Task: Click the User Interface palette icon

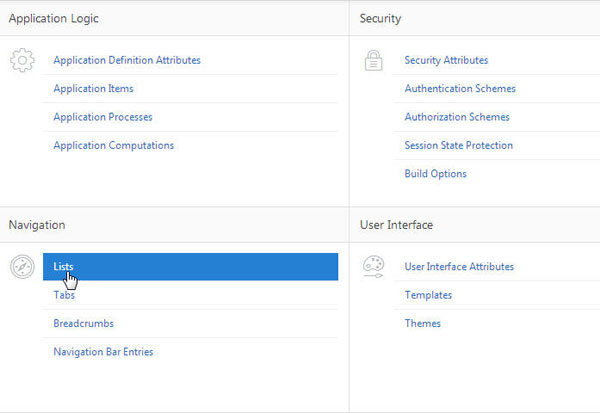Action: pyautogui.click(x=373, y=266)
